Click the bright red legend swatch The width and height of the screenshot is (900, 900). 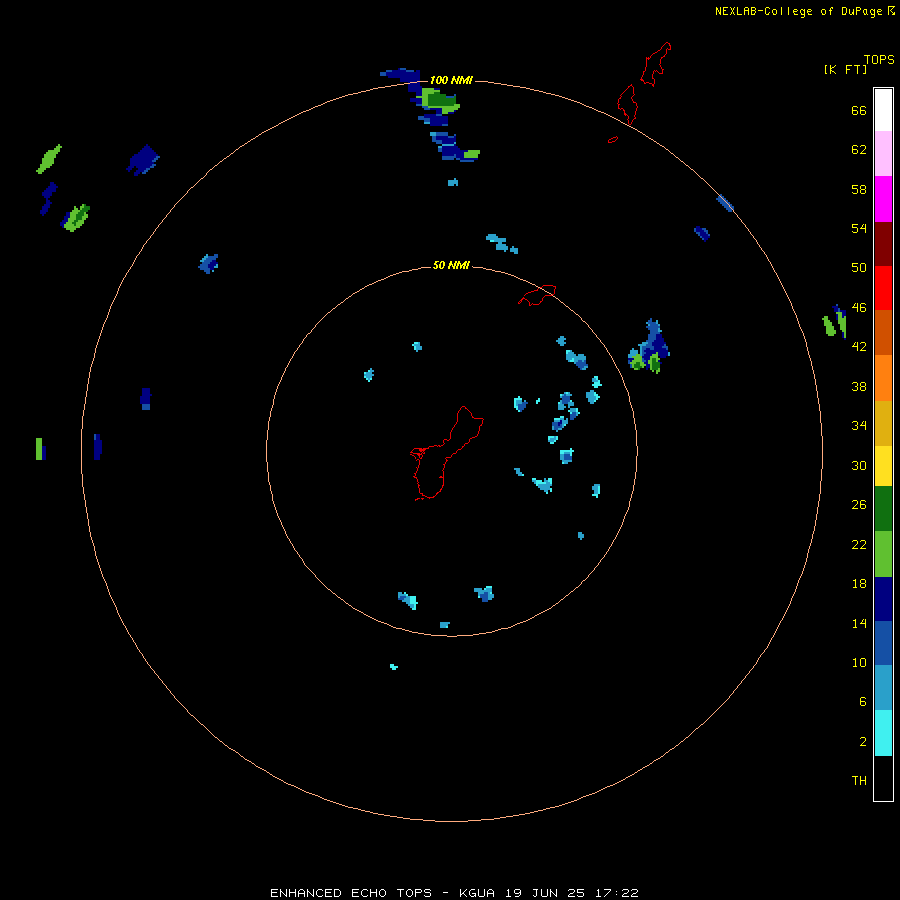(883, 288)
